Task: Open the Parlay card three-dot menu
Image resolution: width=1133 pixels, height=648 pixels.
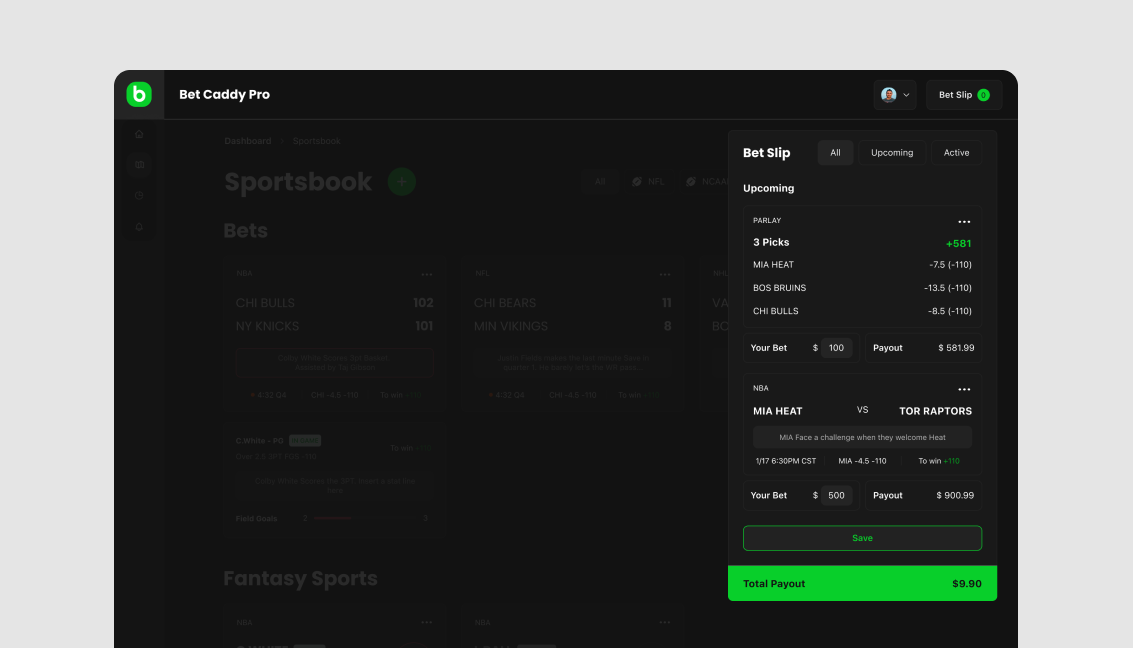Action: (964, 222)
